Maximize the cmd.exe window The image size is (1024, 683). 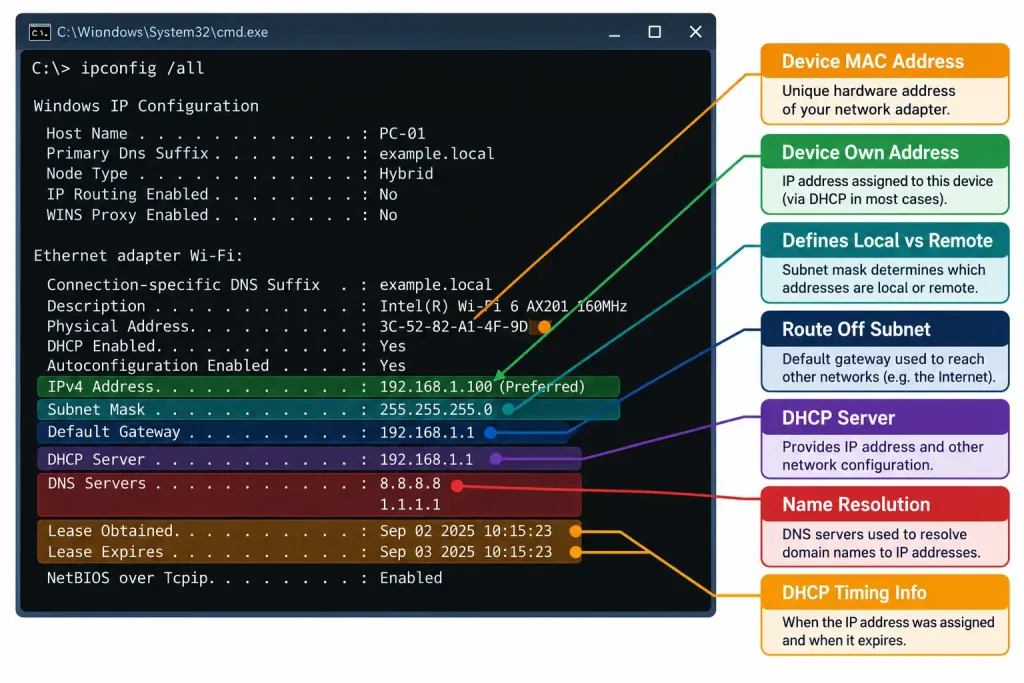click(x=654, y=32)
